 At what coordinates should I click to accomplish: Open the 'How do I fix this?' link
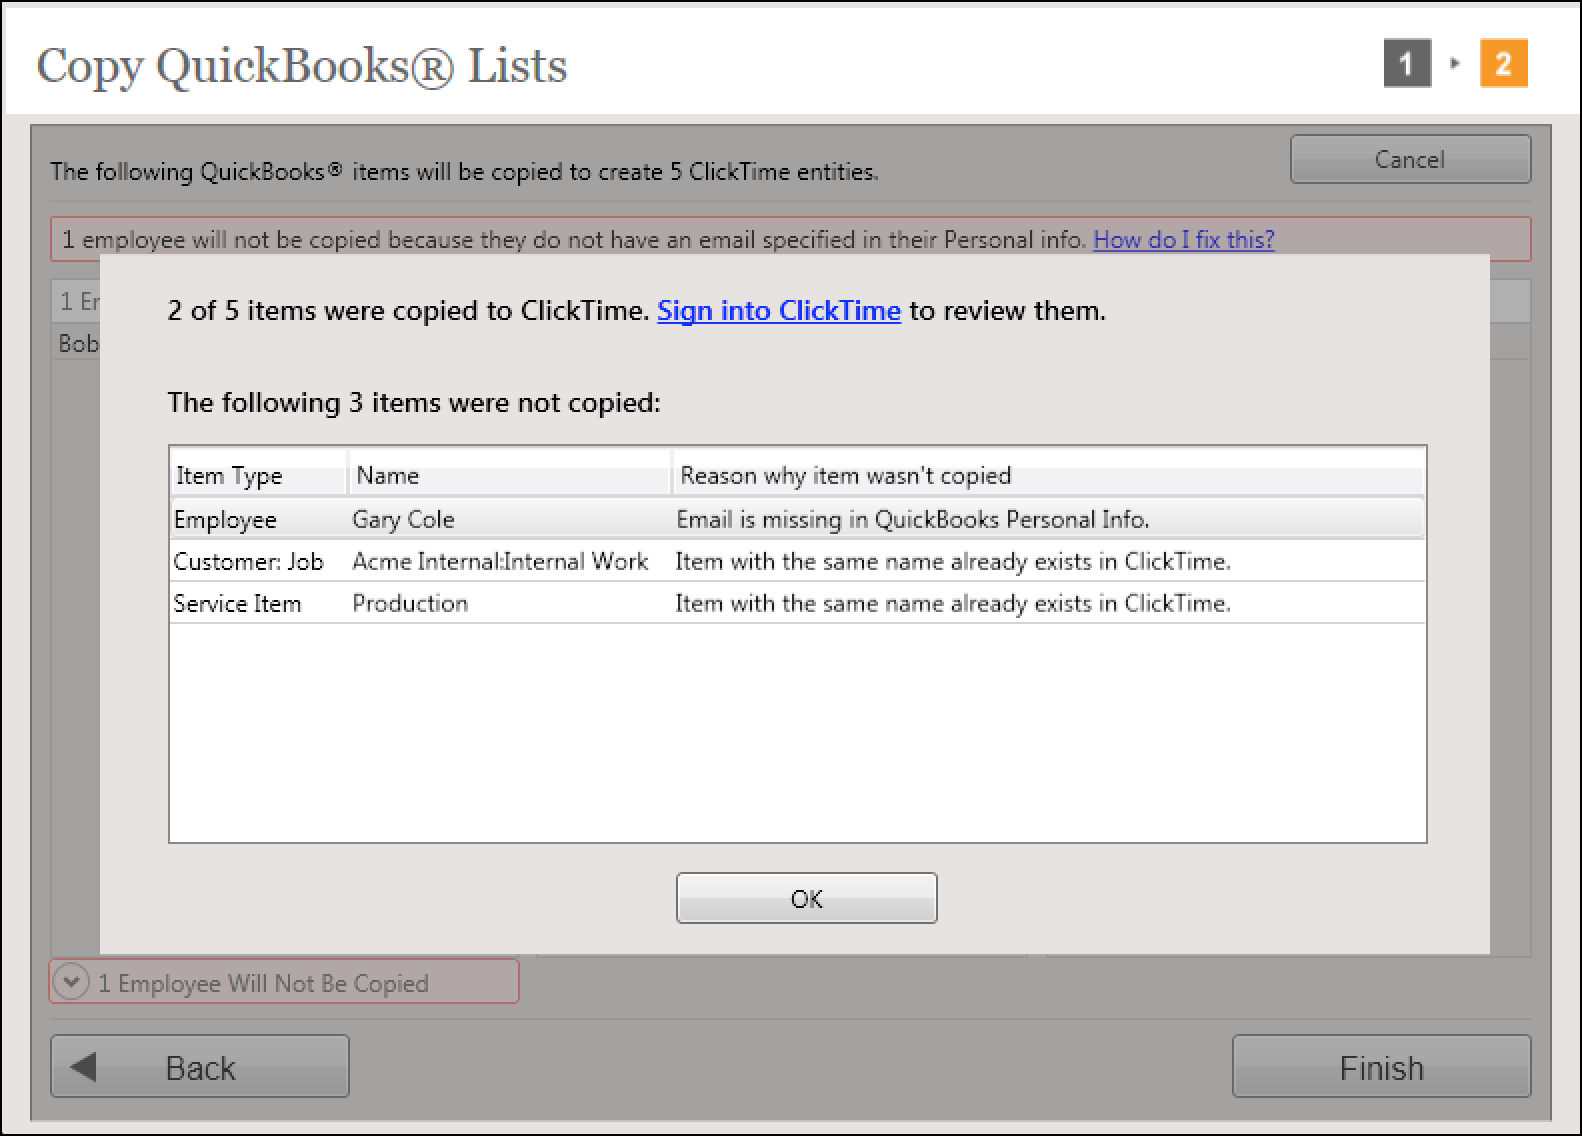[x=1184, y=240]
